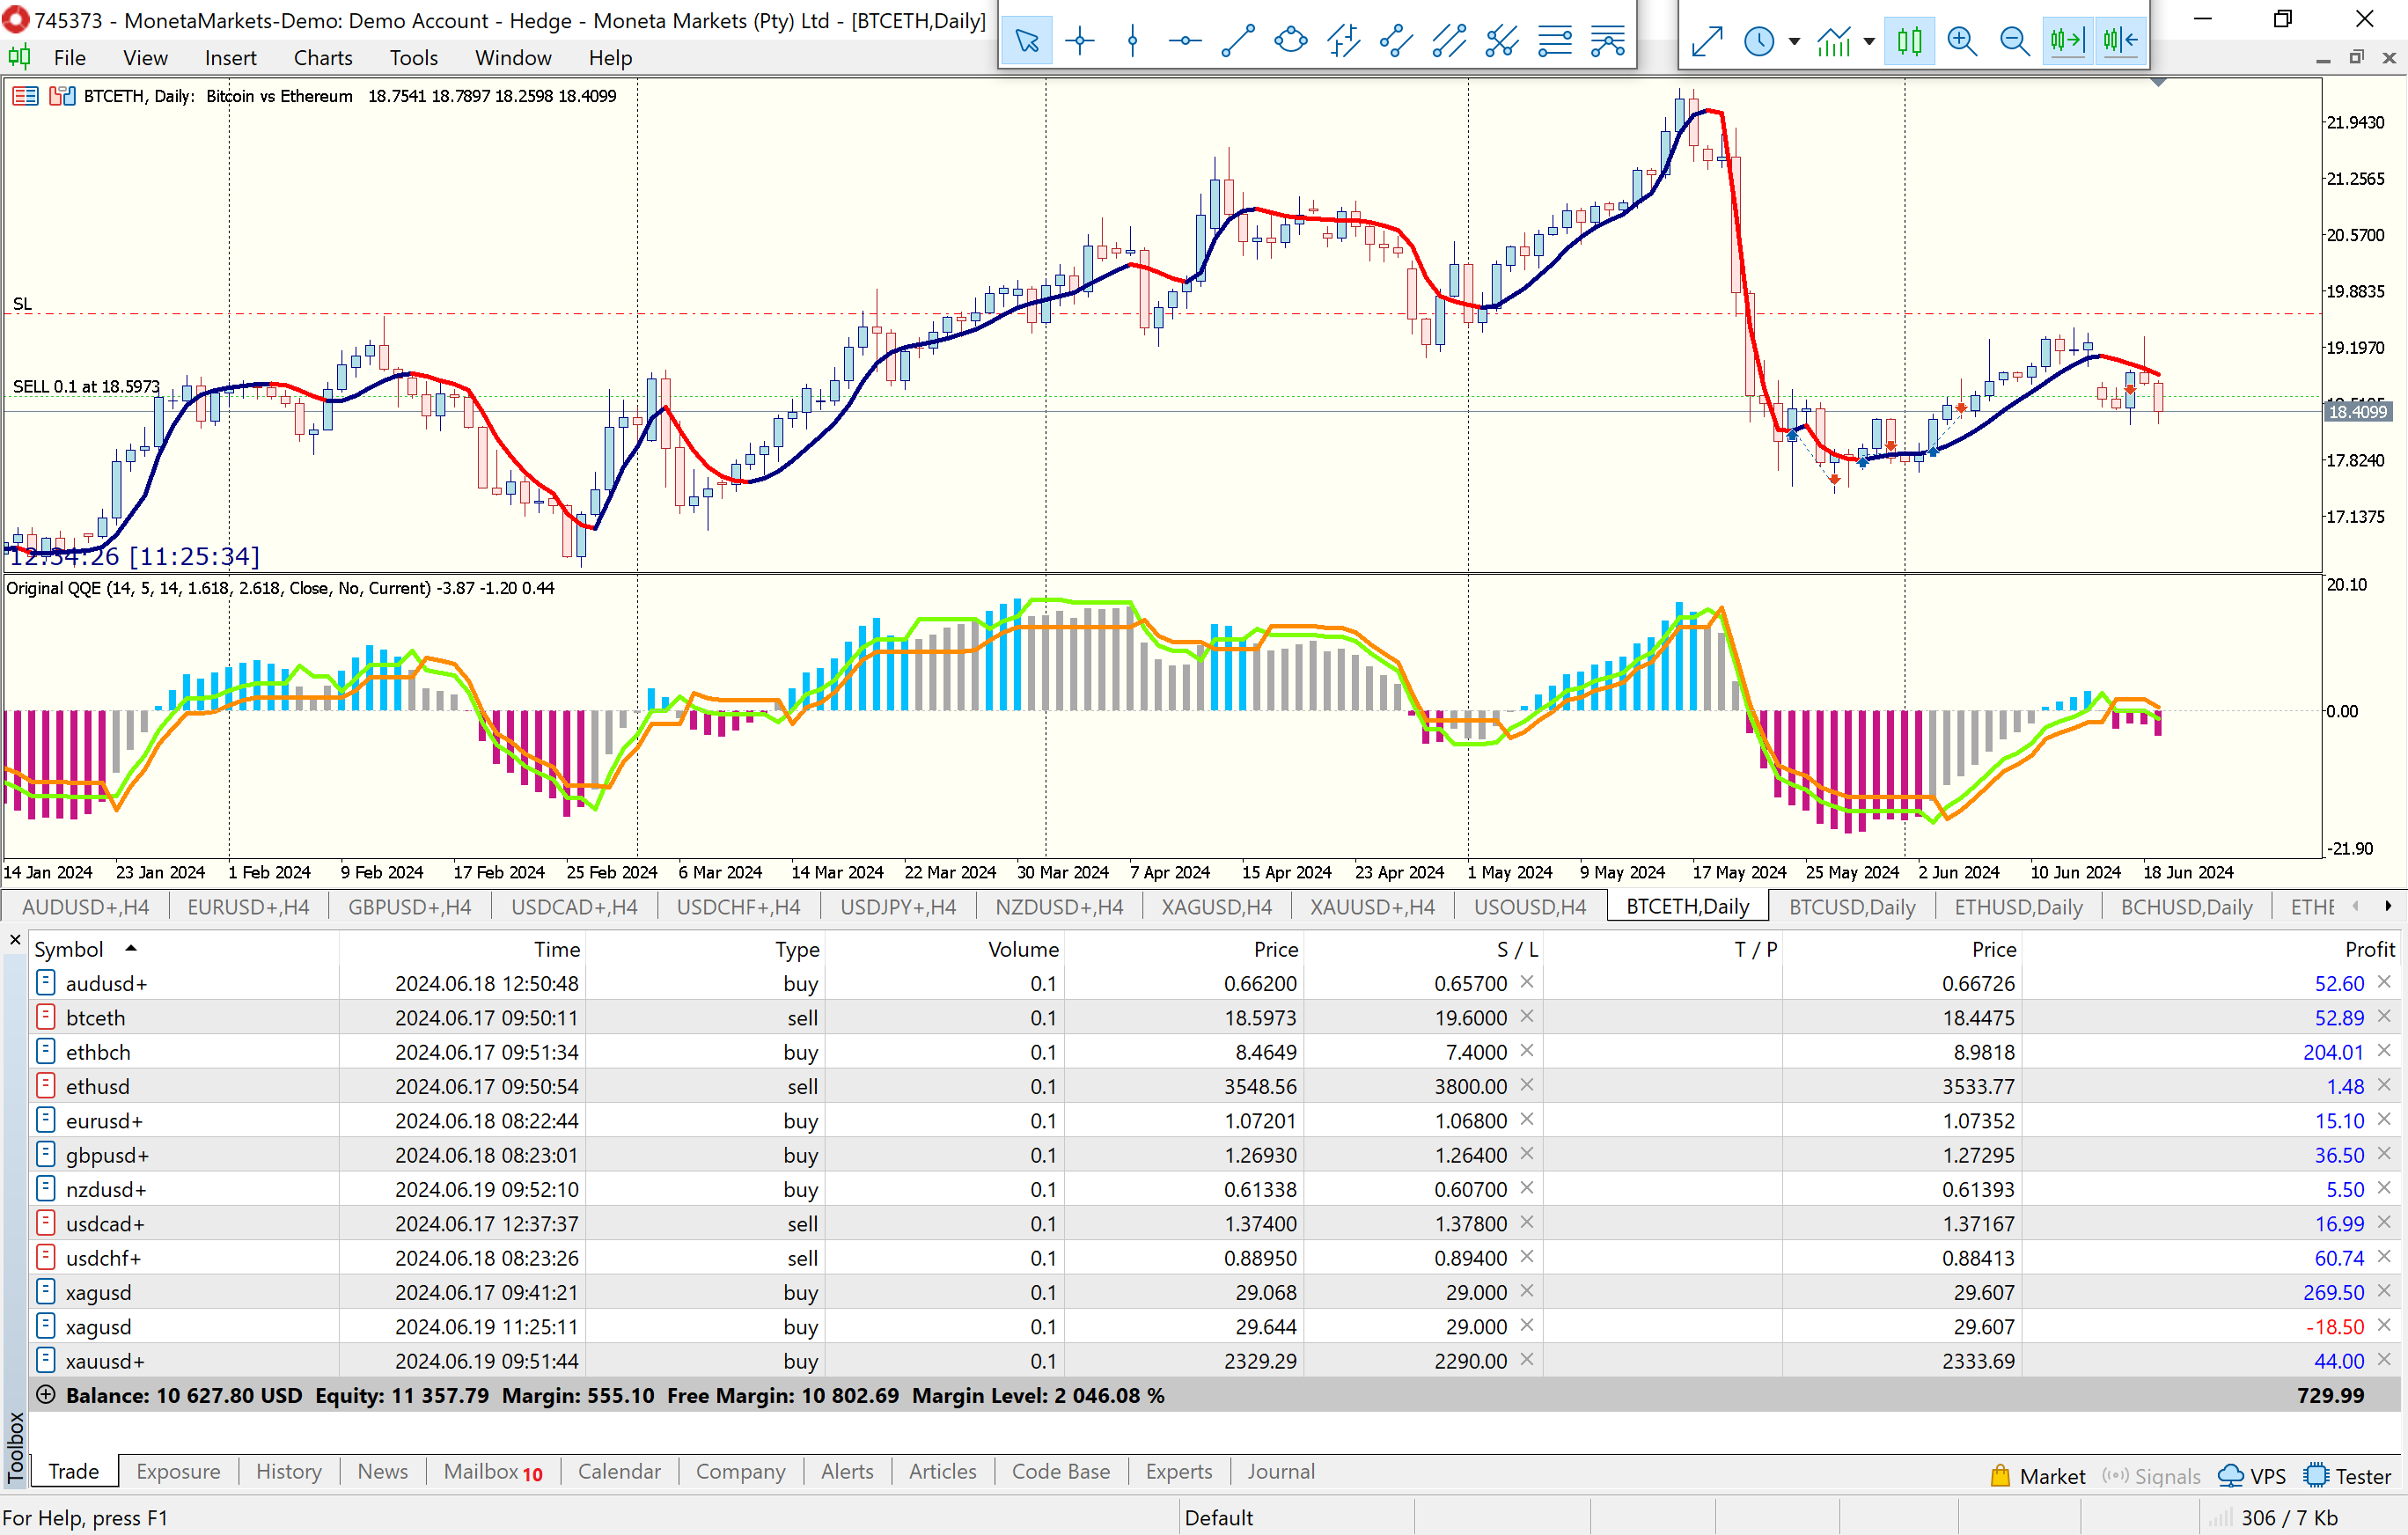Click the Market button in Toolbox footer
Viewport: 2408px width, 1535px height.
(2038, 1476)
